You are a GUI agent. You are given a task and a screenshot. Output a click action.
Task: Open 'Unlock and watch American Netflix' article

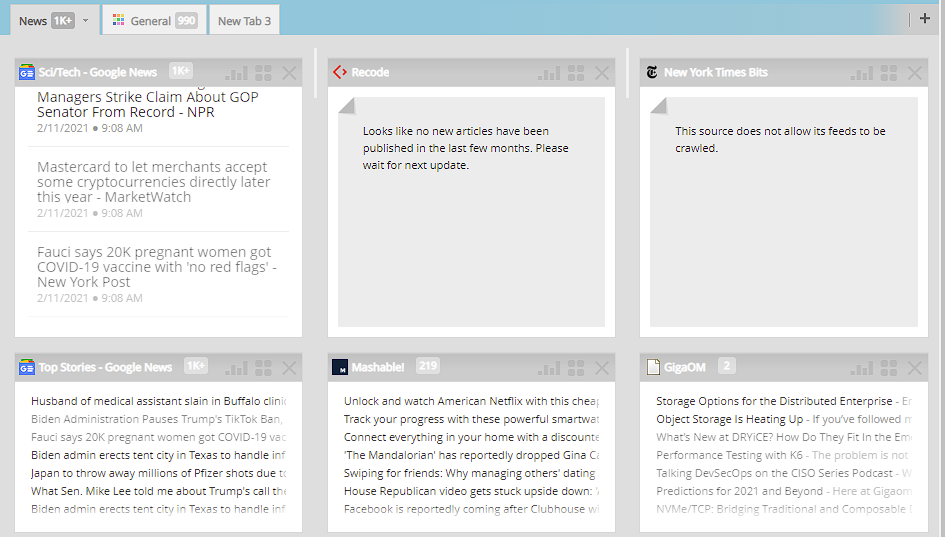pyautogui.click(x=471, y=401)
